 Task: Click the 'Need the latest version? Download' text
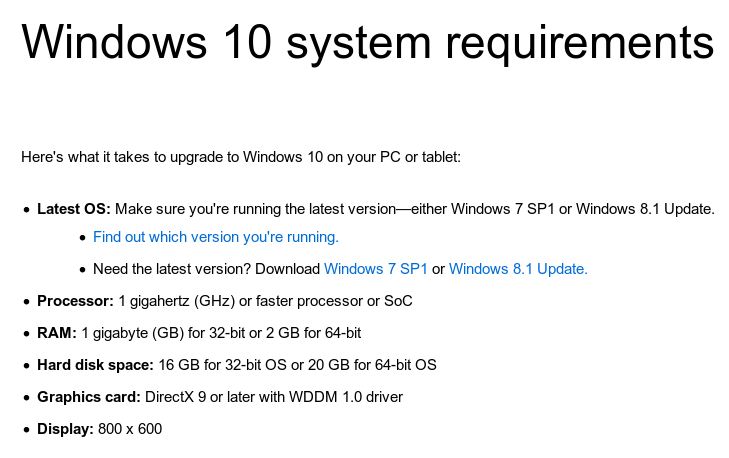(206, 269)
